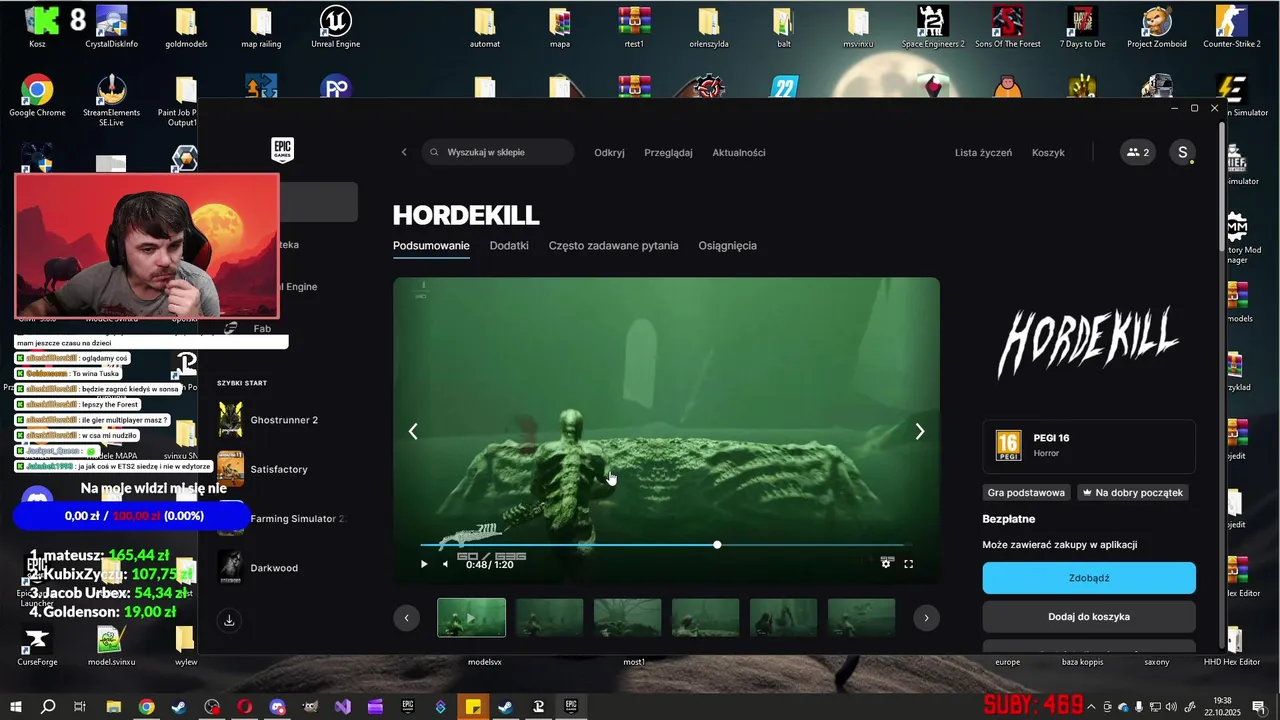Open the Unreal Engine desktop shortcut

pyautogui.click(x=335, y=27)
